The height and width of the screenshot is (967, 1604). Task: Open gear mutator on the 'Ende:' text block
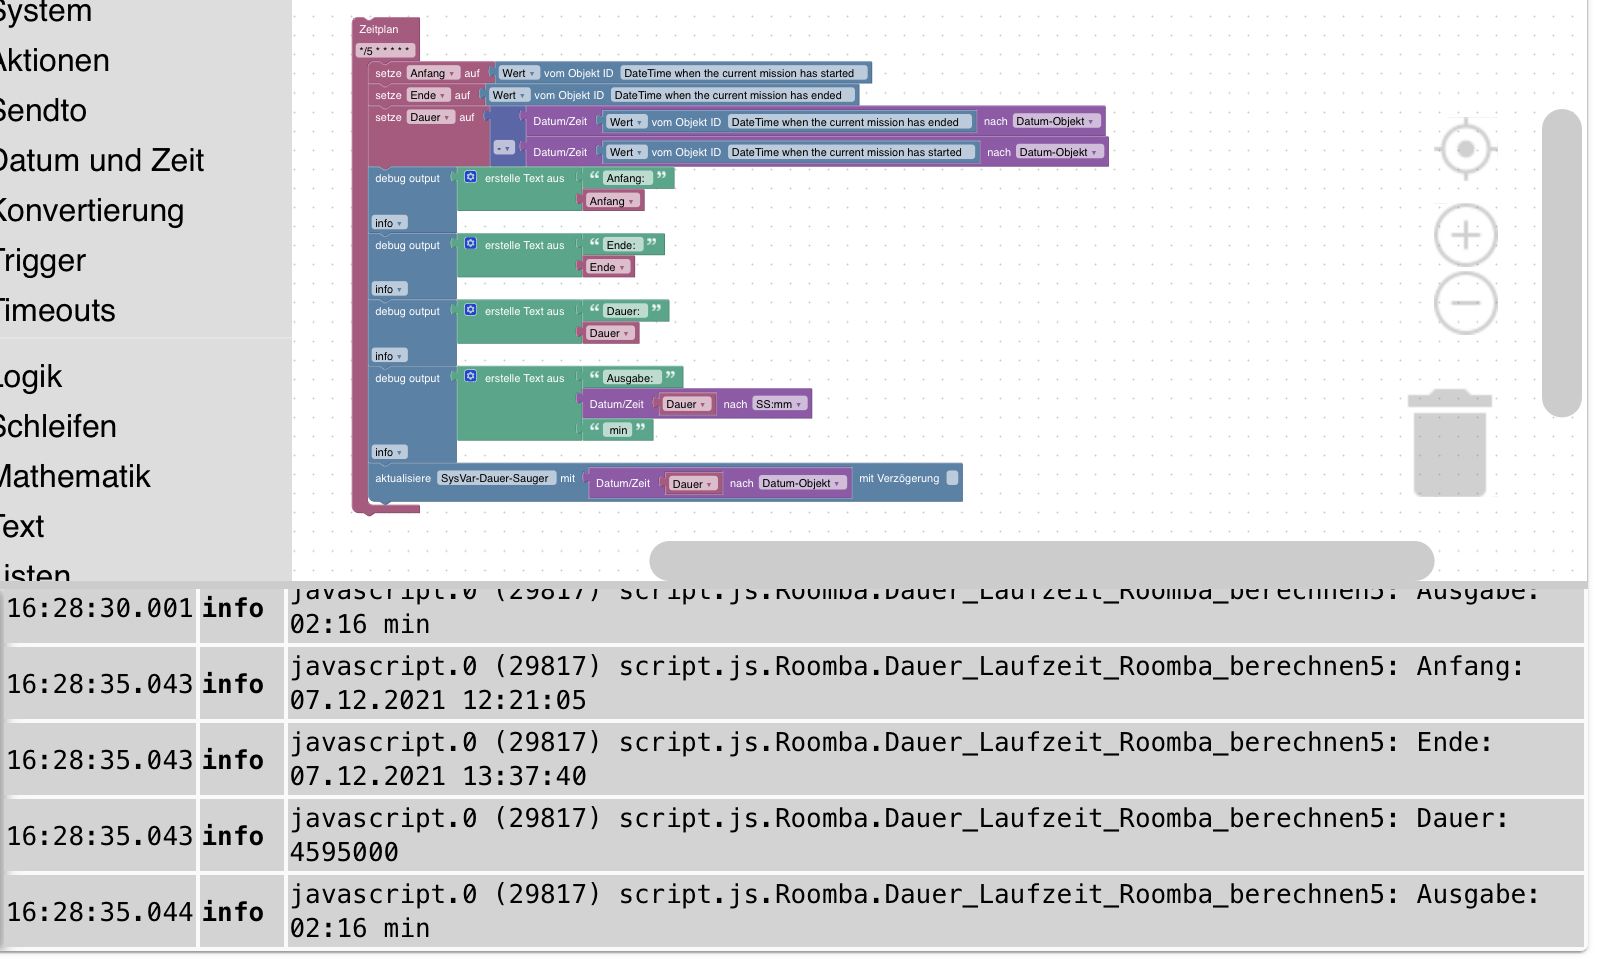[471, 244]
